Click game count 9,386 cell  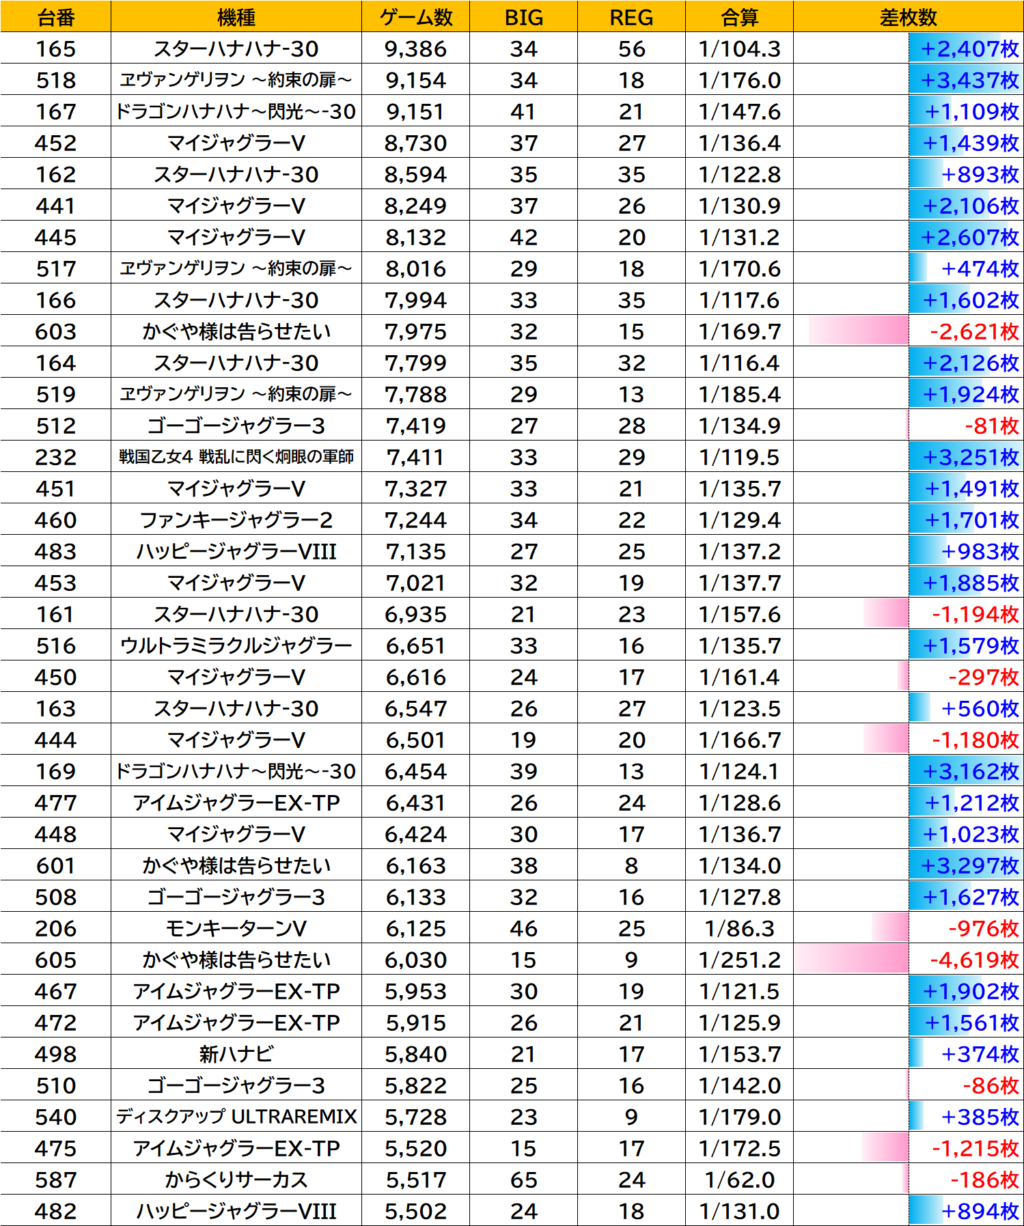(x=416, y=49)
